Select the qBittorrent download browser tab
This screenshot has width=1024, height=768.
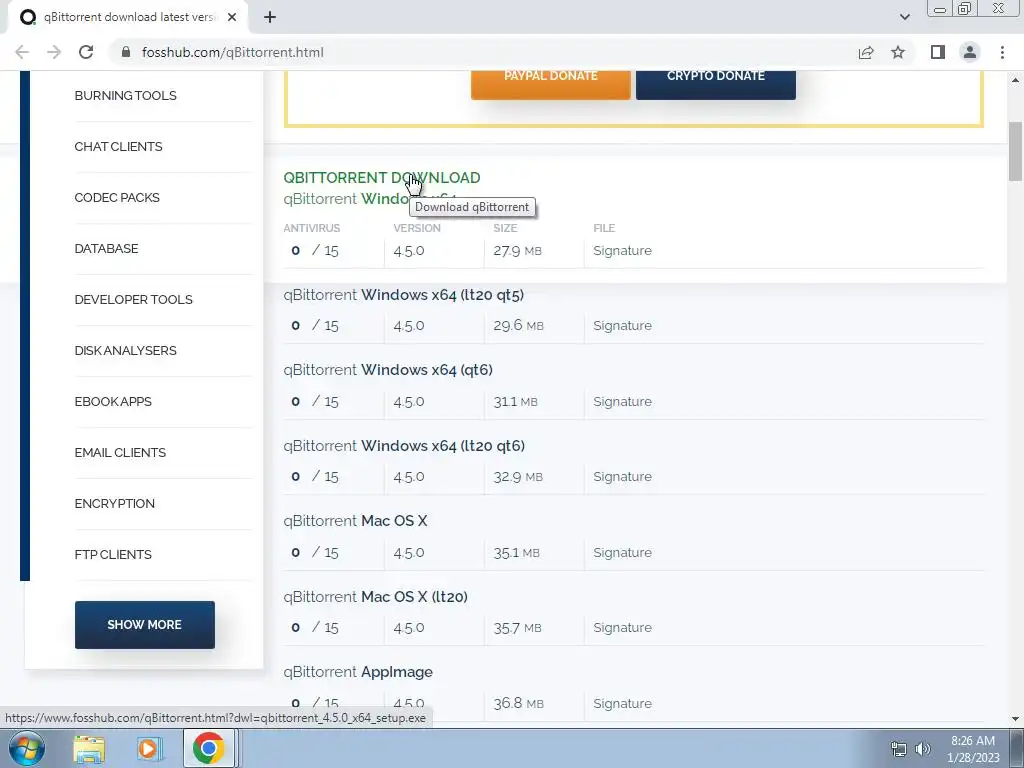(128, 17)
